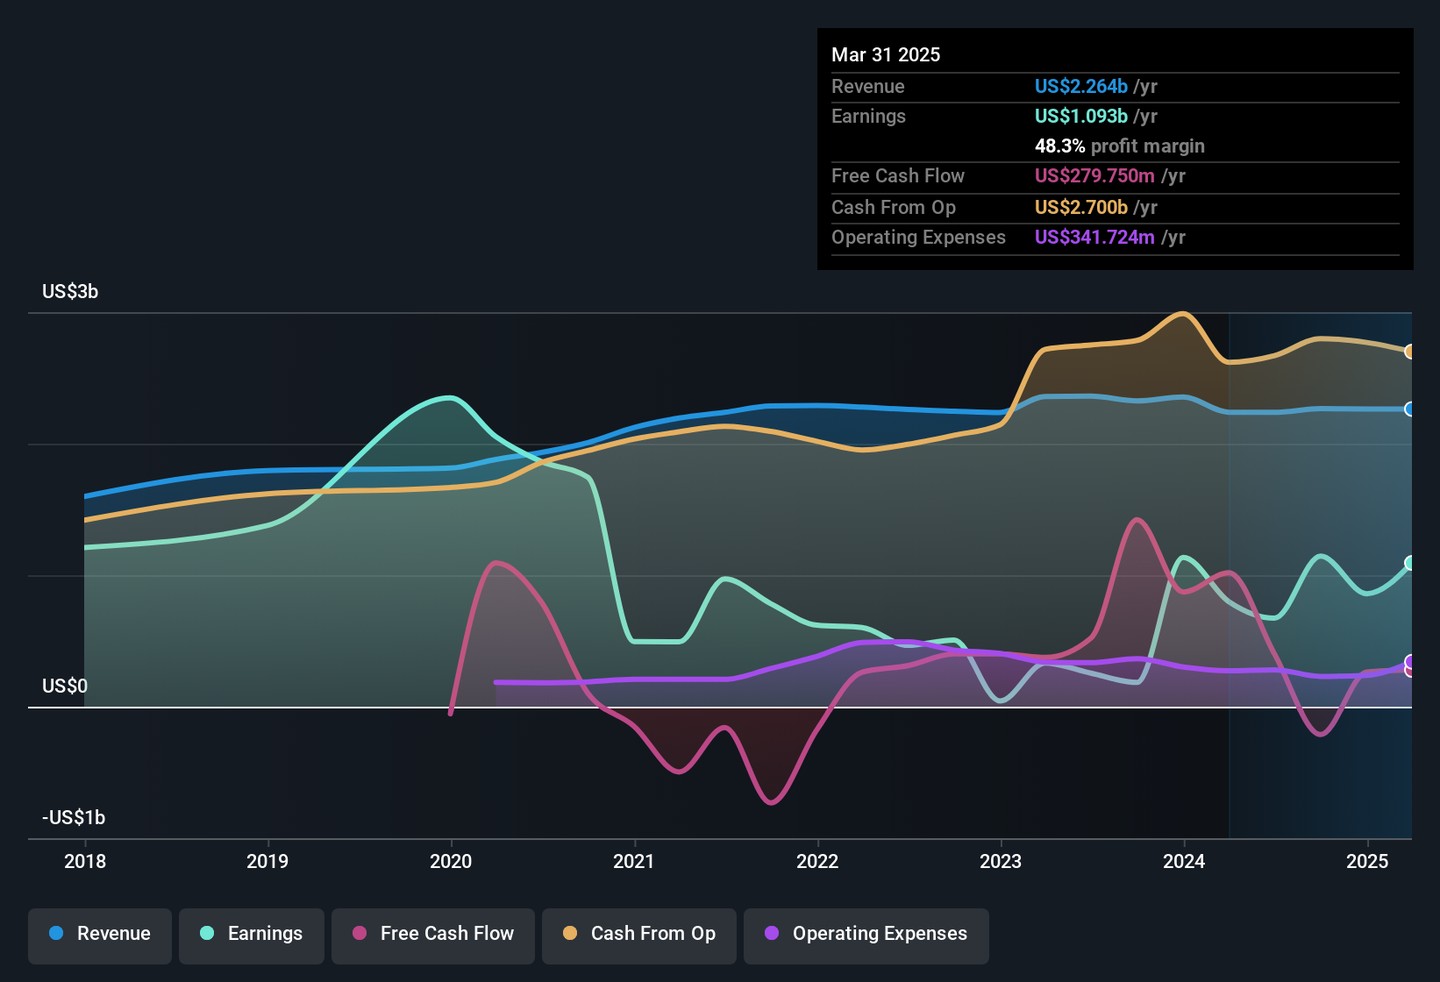Toggle the Revenue series legend button

click(x=100, y=935)
